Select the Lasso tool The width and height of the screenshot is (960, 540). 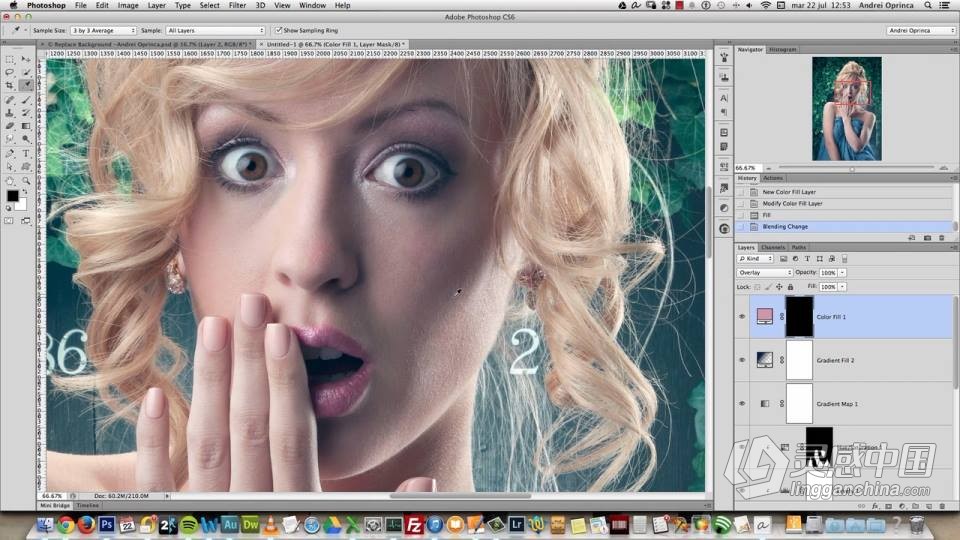click(10, 72)
